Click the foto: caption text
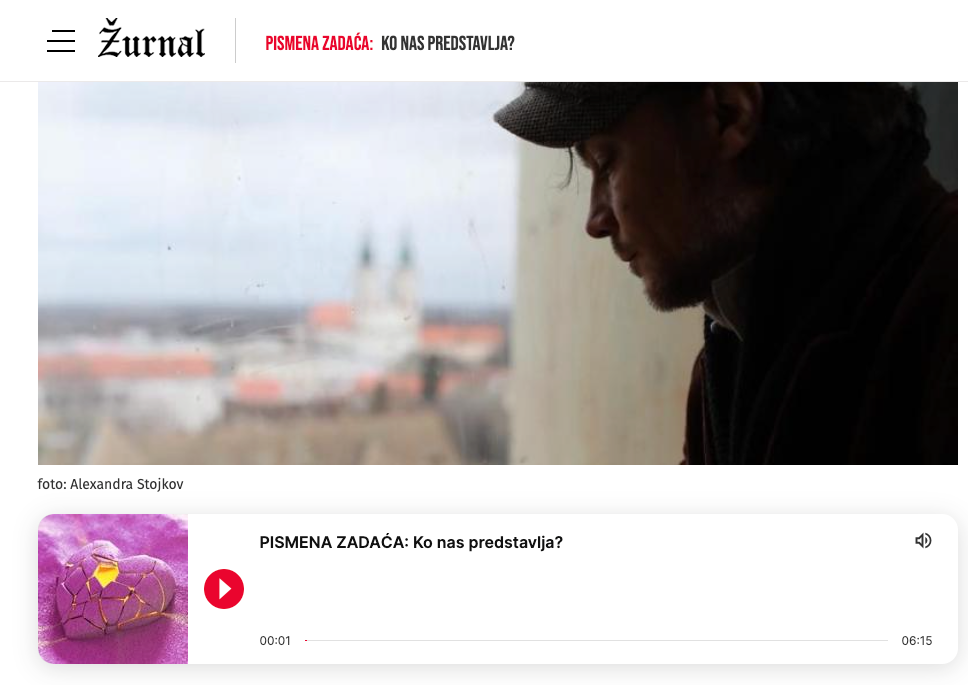This screenshot has height=685, width=968. [52, 484]
